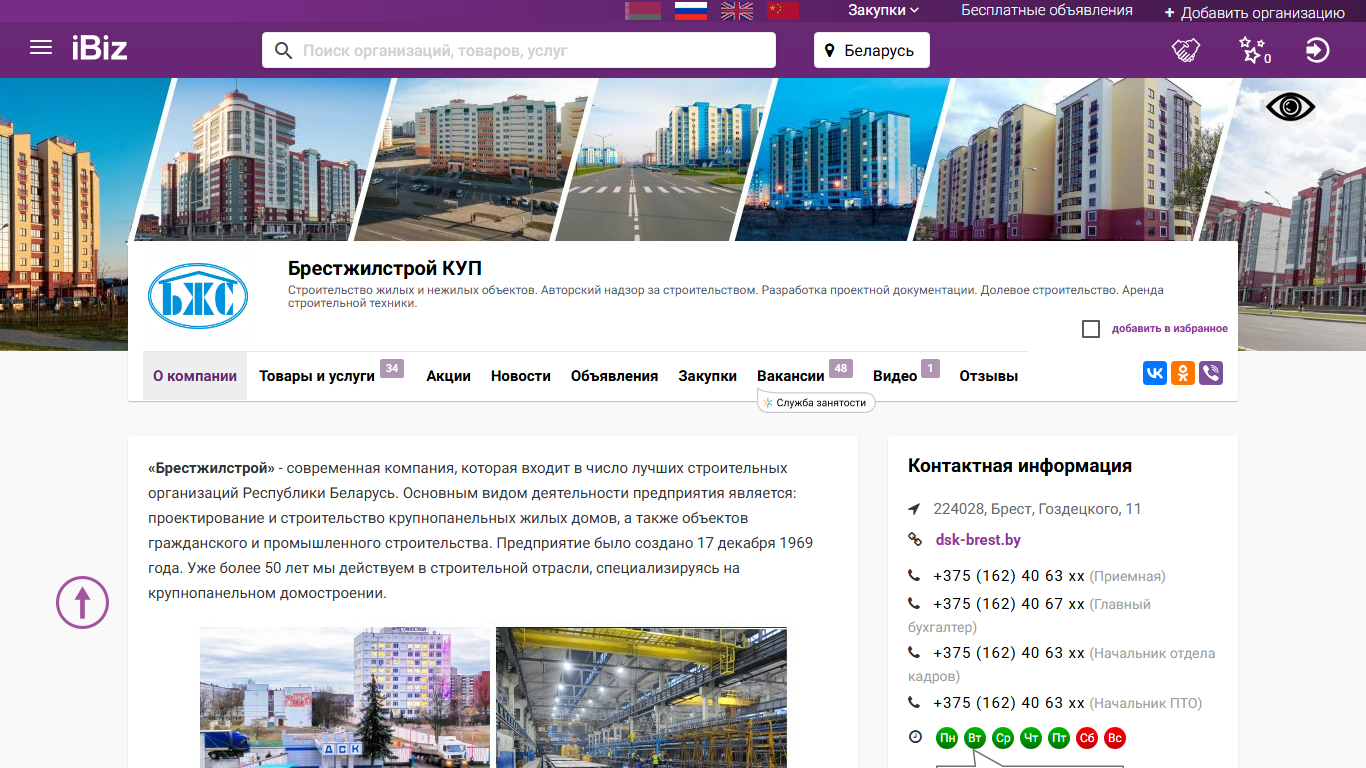The width and height of the screenshot is (1366, 768).
Task: Select the Russian flag language
Action: 691,11
